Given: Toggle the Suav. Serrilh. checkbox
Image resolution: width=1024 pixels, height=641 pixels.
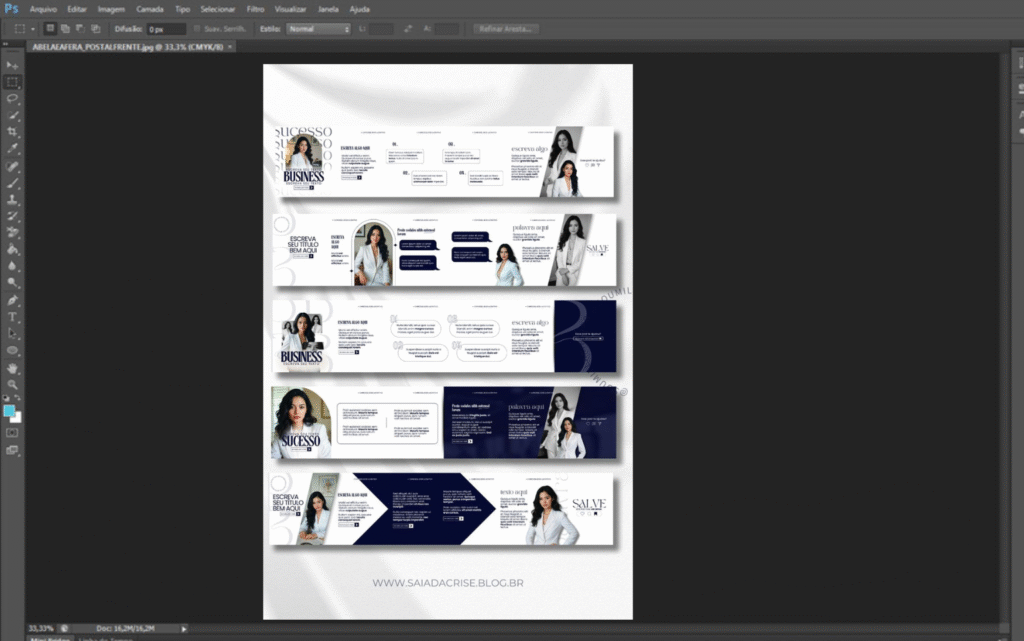Looking at the screenshot, I should point(197,29).
